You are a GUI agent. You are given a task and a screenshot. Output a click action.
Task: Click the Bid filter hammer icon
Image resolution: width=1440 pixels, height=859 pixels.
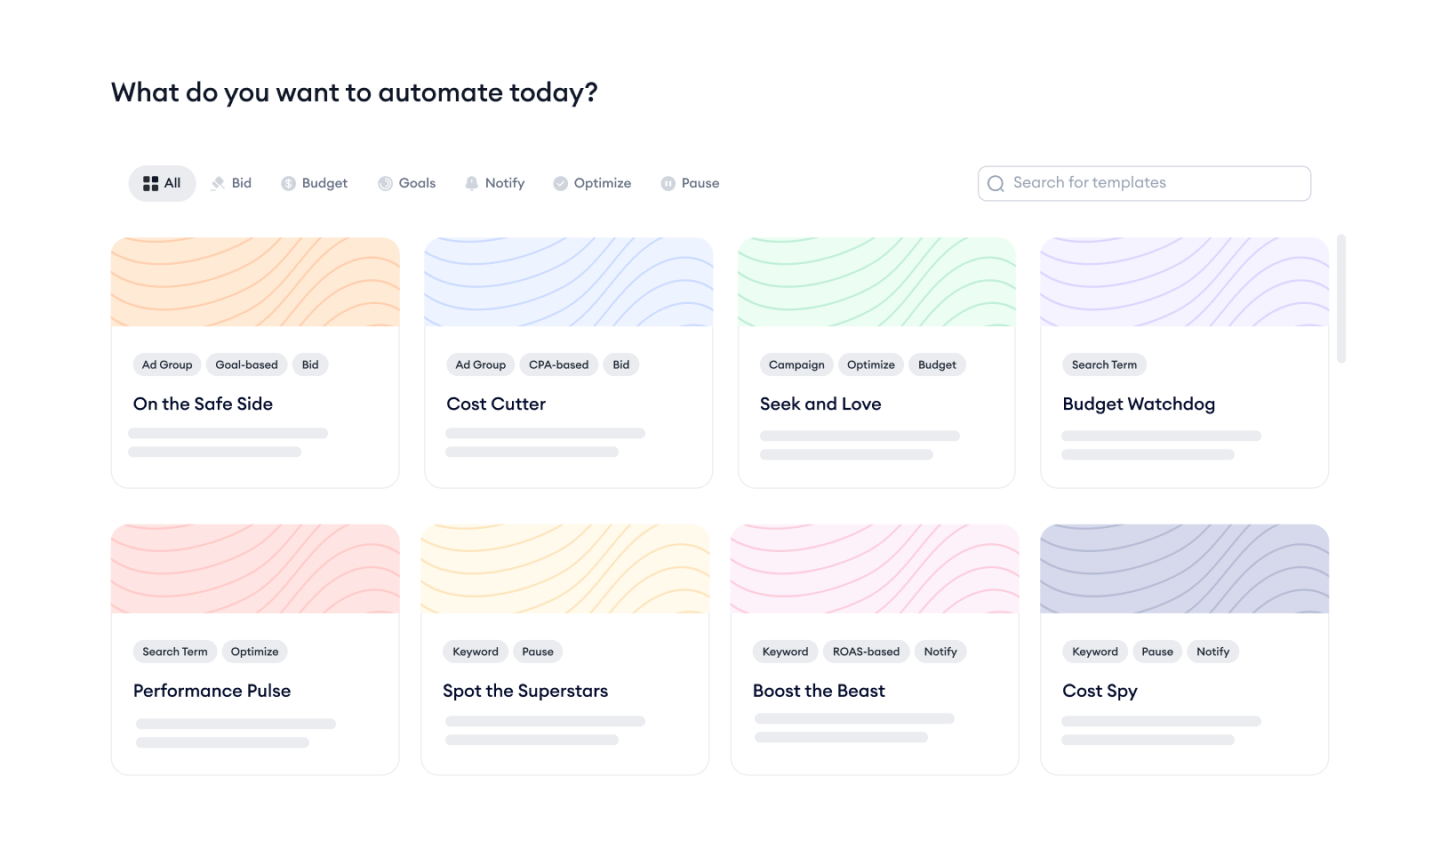pyautogui.click(x=218, y=183)
